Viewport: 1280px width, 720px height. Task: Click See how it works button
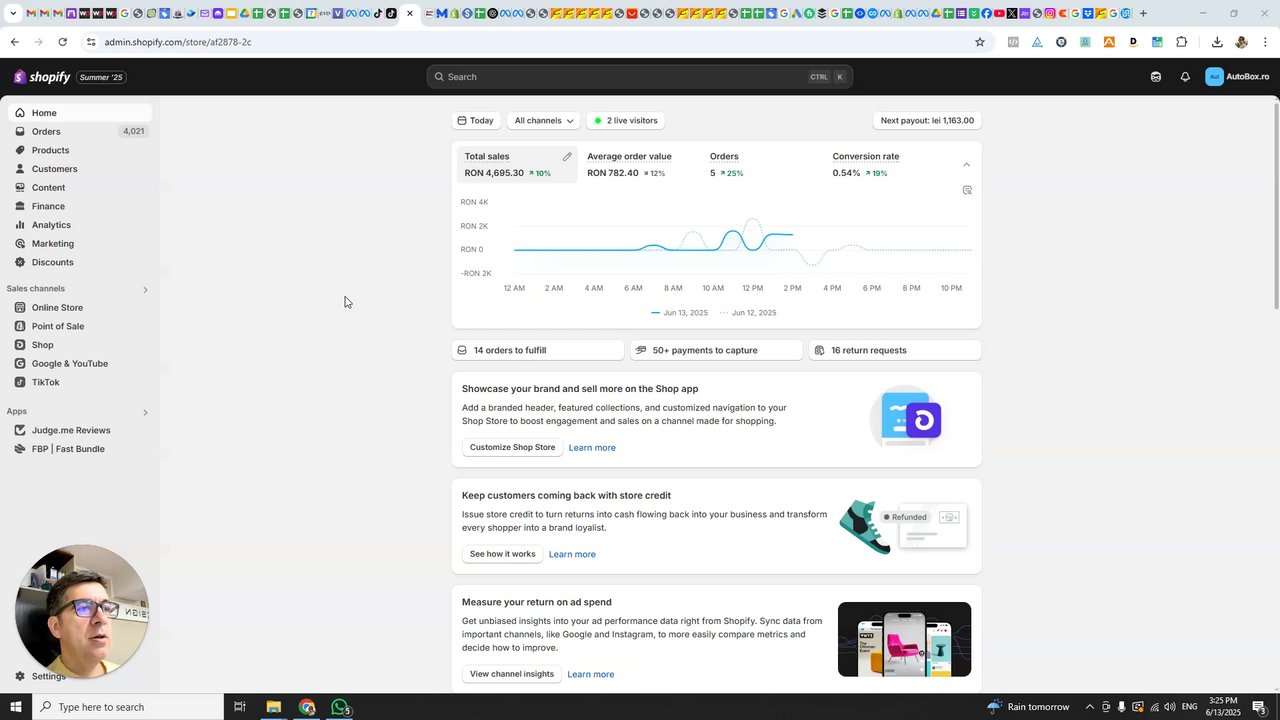(502, 554)
